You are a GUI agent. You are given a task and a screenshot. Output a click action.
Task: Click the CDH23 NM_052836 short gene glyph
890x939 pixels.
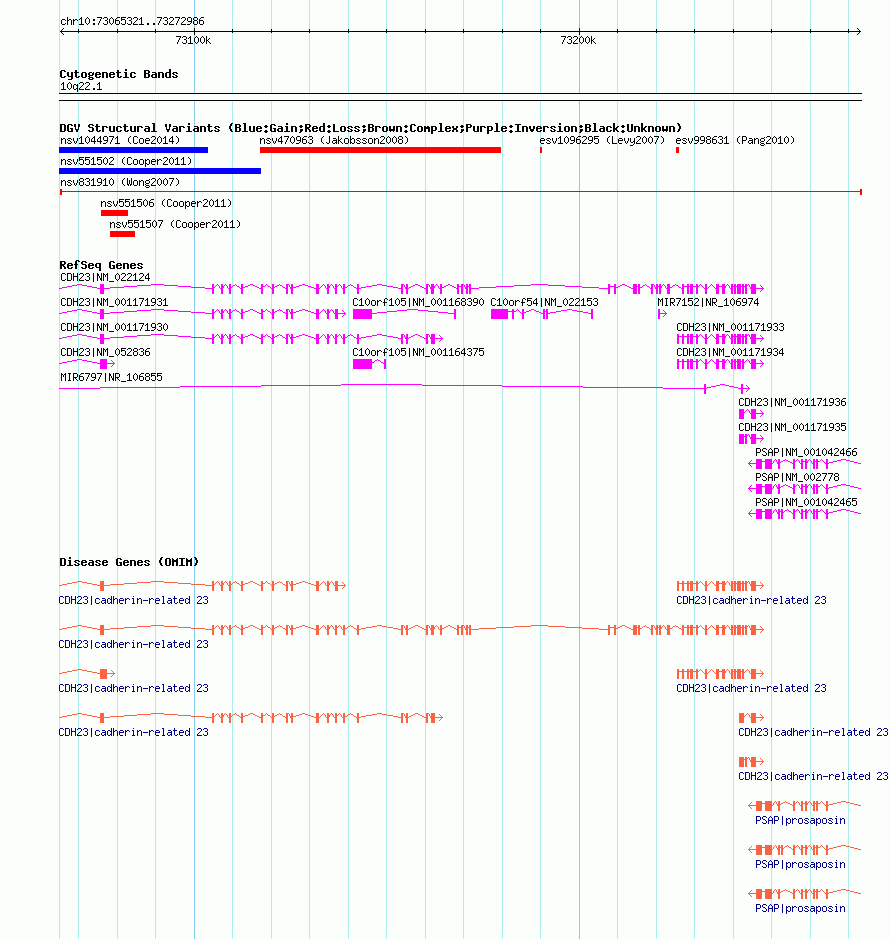click(87, 364)
